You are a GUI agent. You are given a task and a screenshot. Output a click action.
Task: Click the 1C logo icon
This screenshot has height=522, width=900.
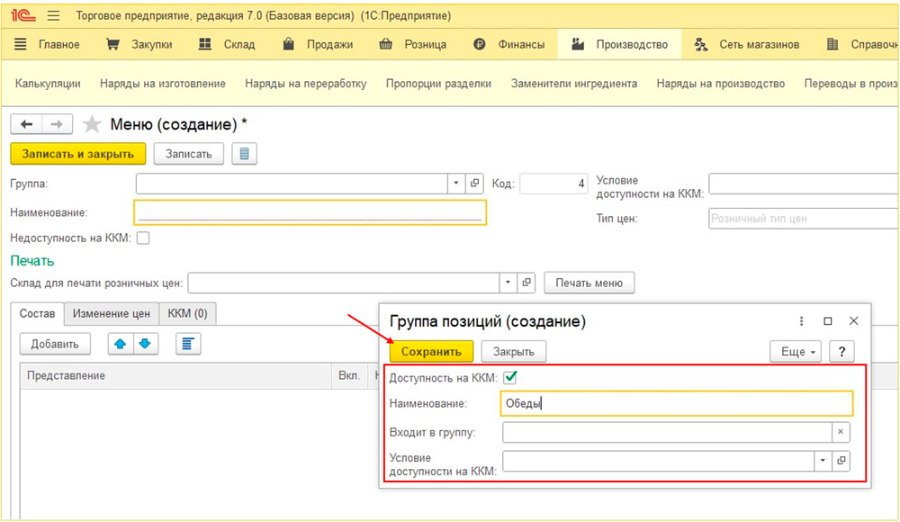(x=23, y=16)
